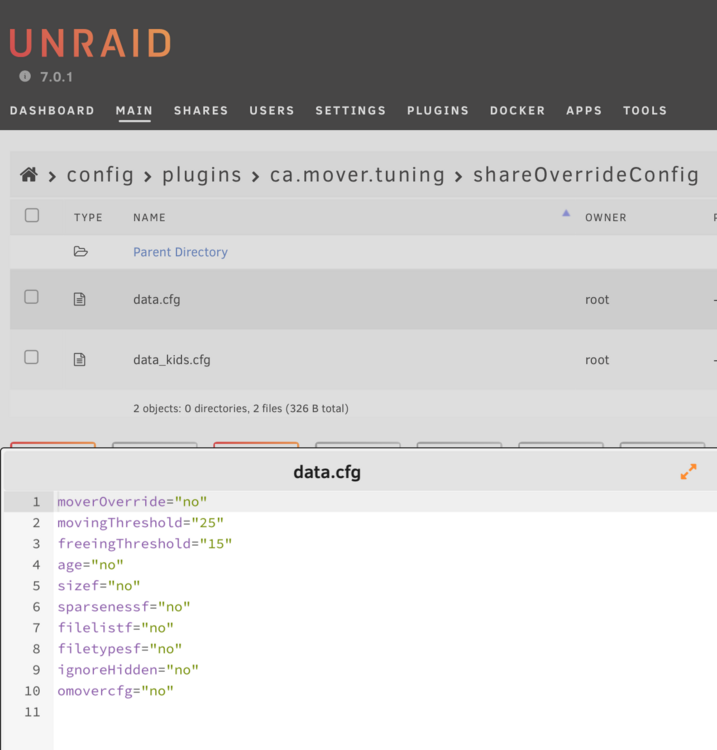Open the Plugins tab
This screenshot has height=750, width=717.
438,110
